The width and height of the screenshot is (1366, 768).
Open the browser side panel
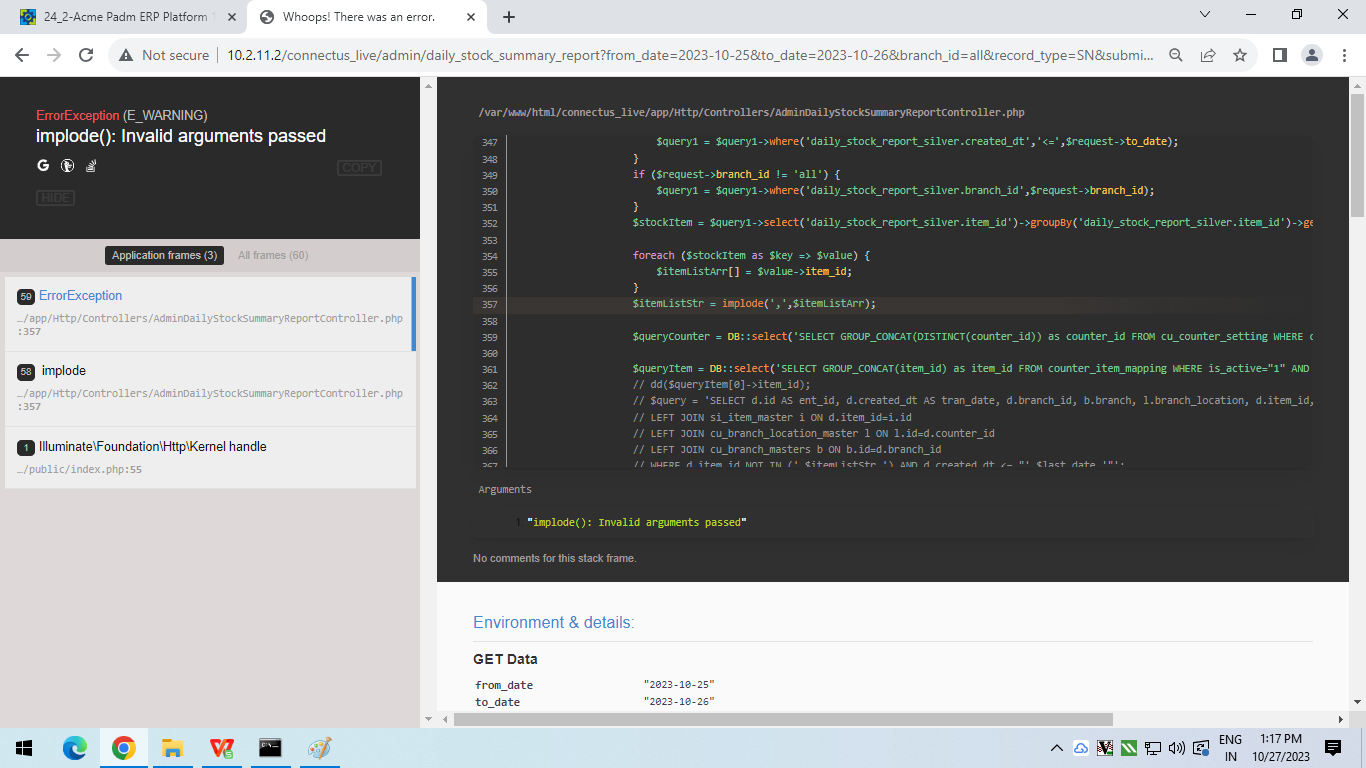click(x=1279, y=55)
